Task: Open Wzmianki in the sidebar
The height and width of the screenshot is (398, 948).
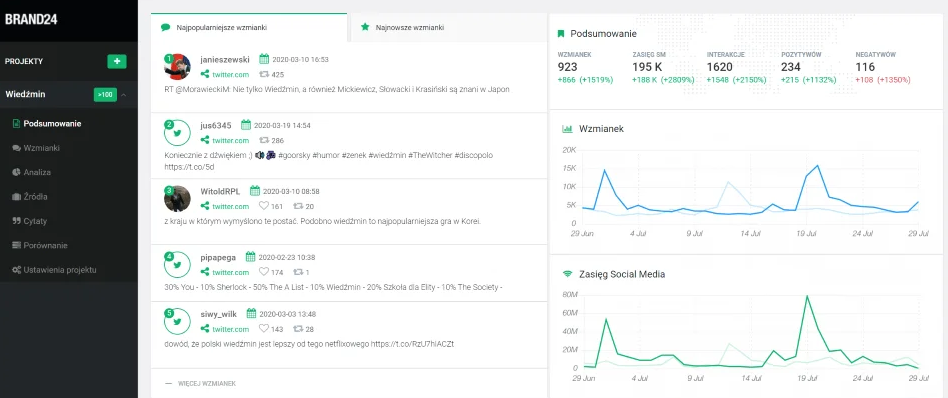Action: 36,148
